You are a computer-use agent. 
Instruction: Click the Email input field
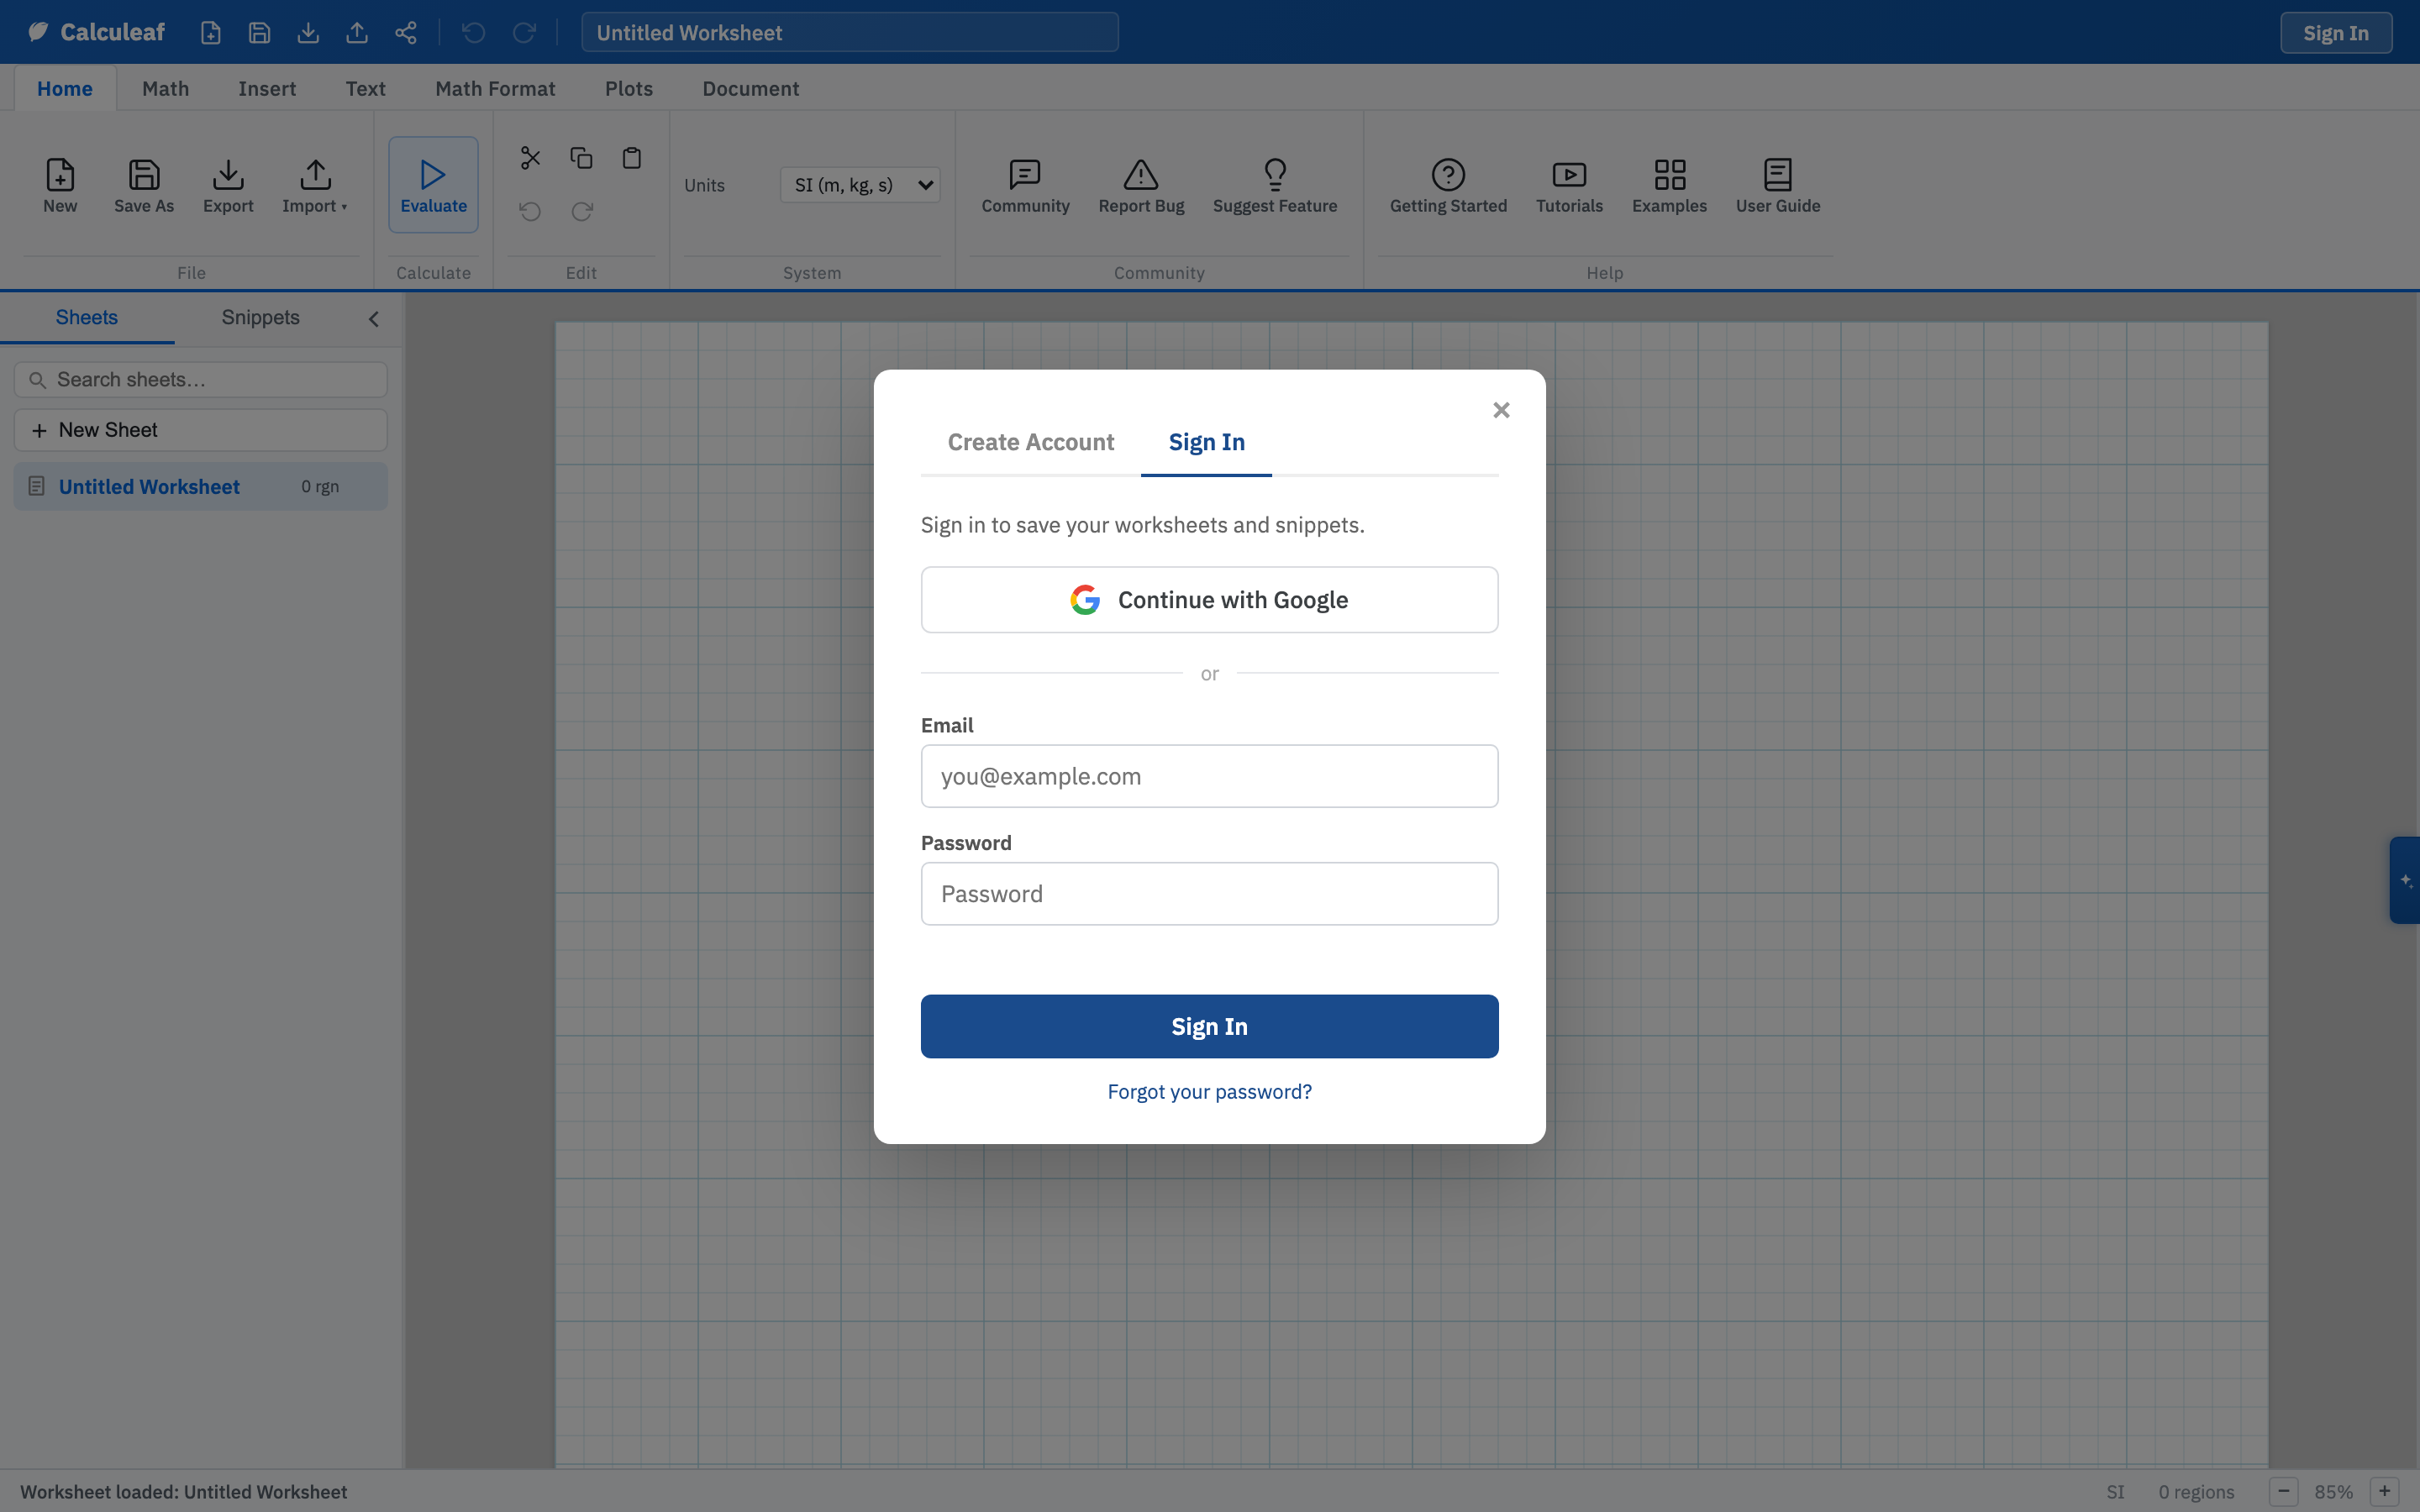[x=1210, y=776]
